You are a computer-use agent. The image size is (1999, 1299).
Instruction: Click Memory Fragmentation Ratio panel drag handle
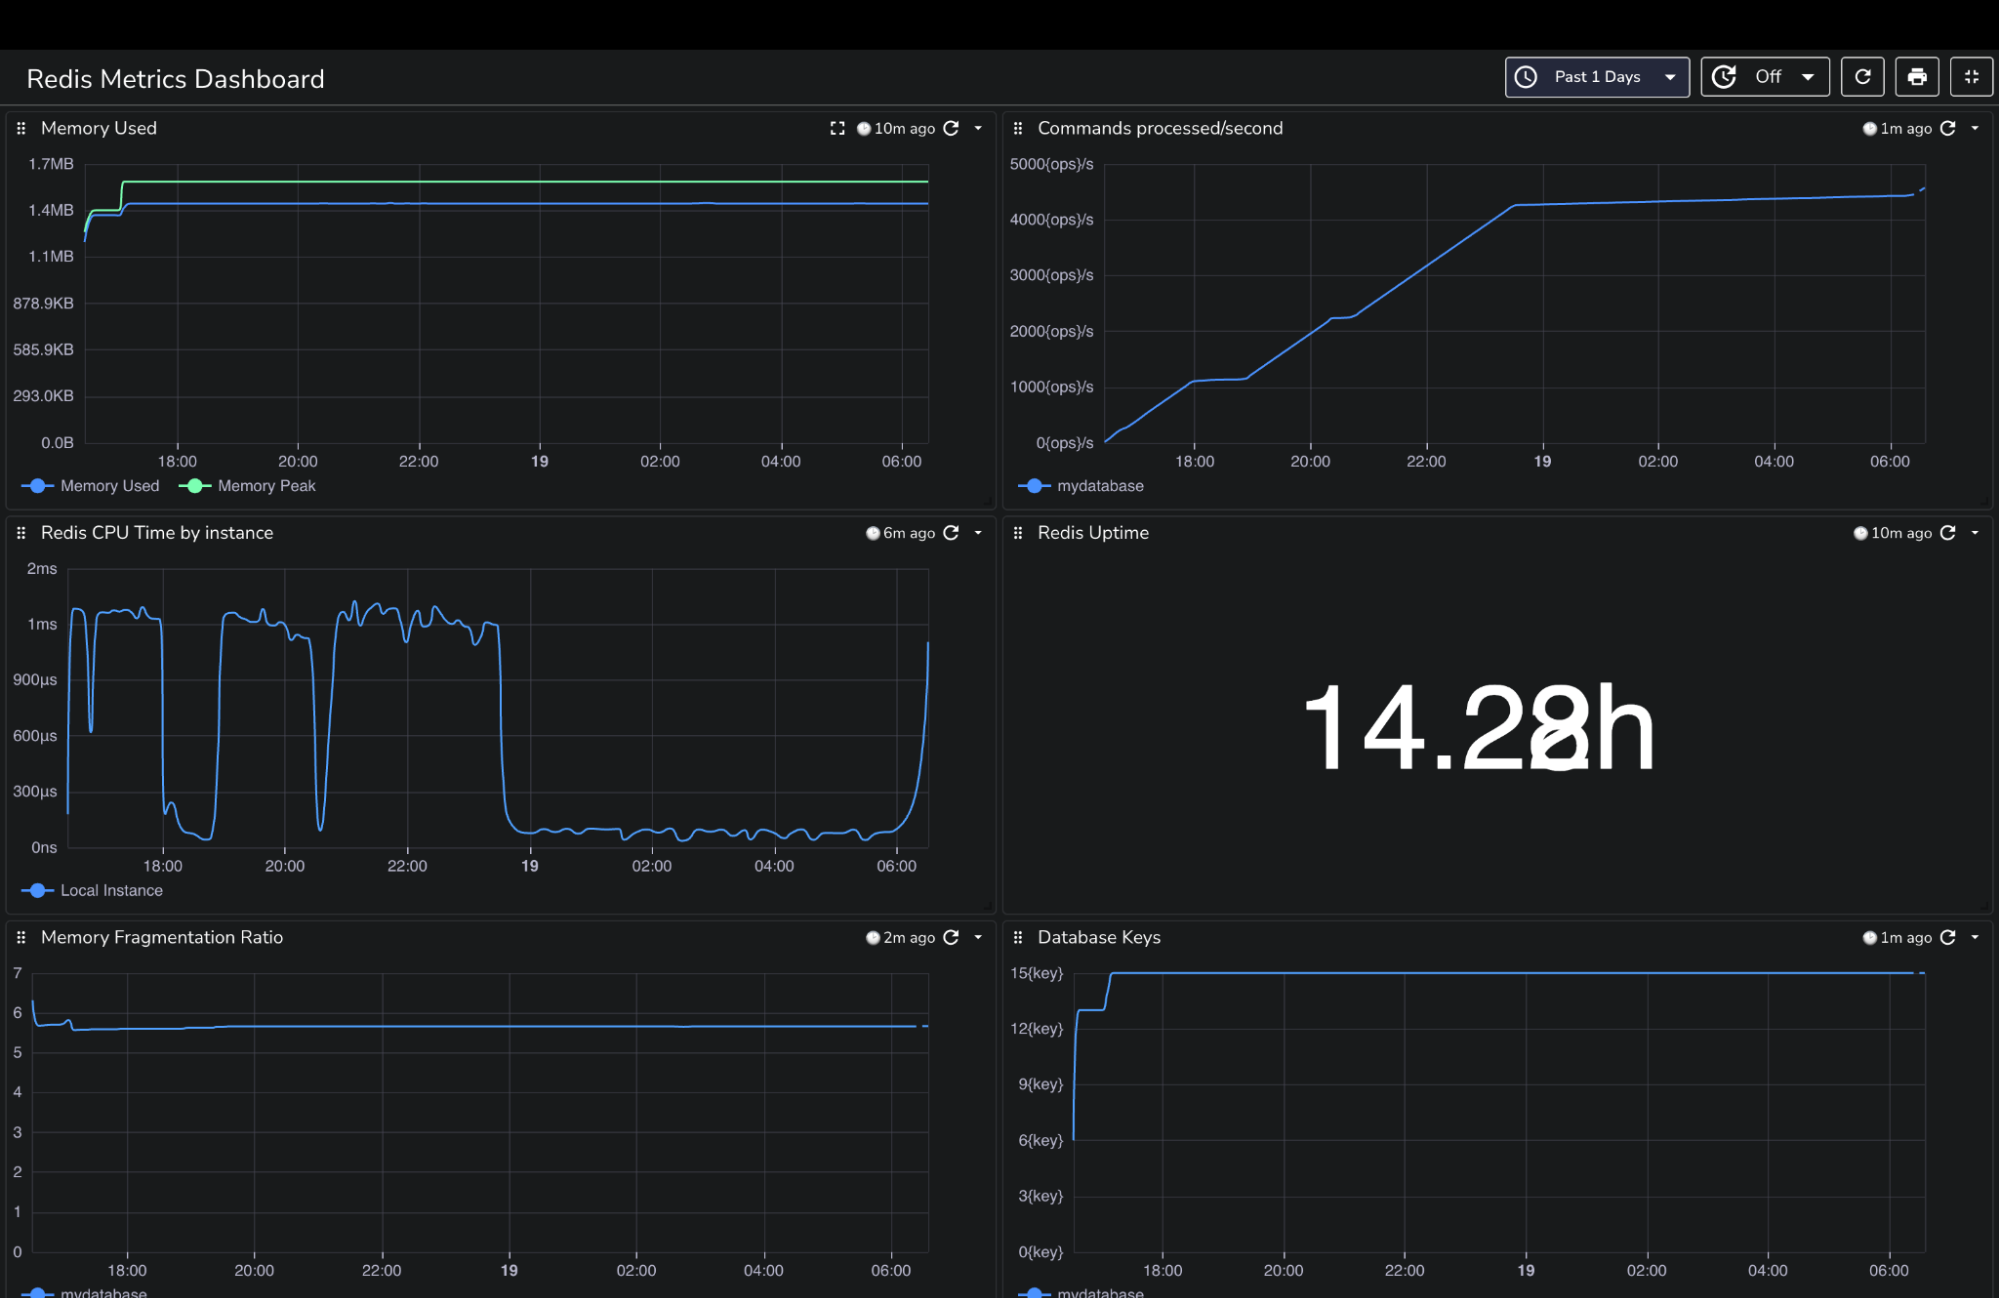tap(21, 937)
